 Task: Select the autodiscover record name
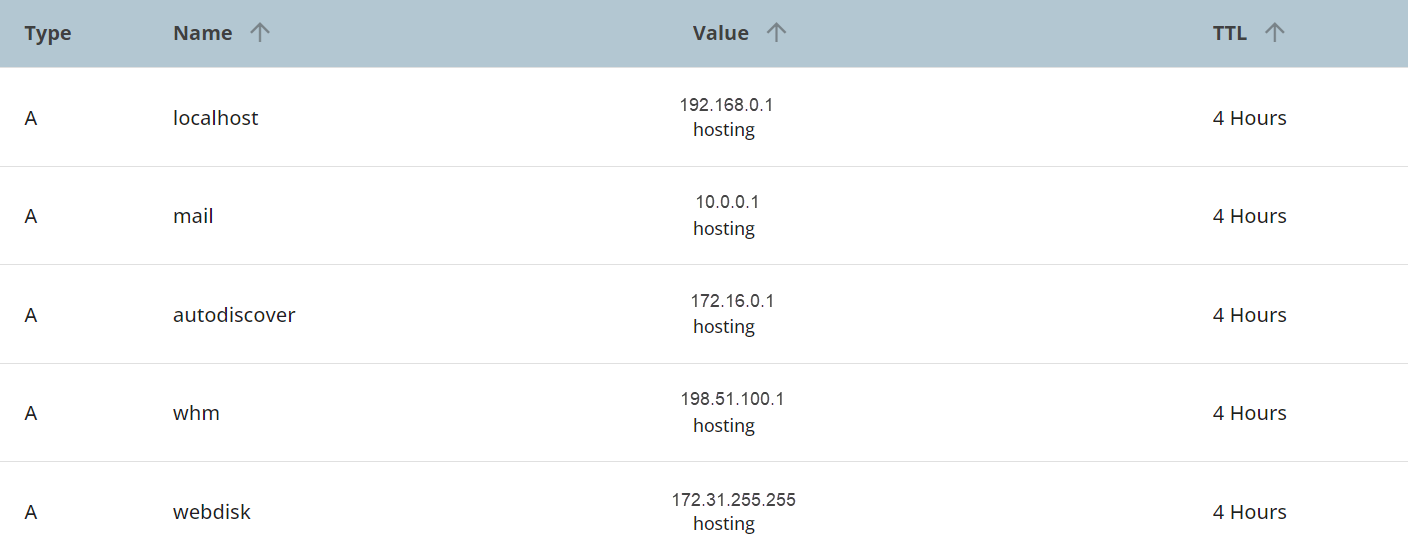click(x=234, y=315)
